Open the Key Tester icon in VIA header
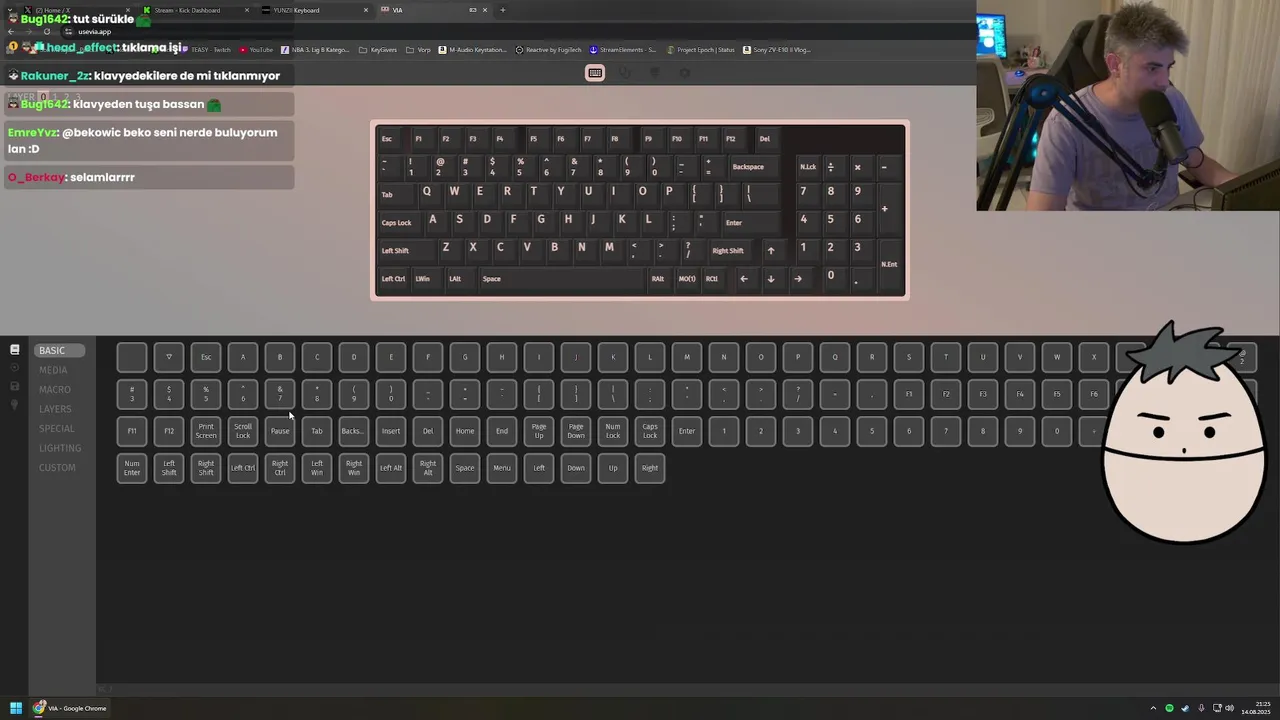Image resolution: width=1280 pixels, height=720 pixels. (x=625, y=73)
